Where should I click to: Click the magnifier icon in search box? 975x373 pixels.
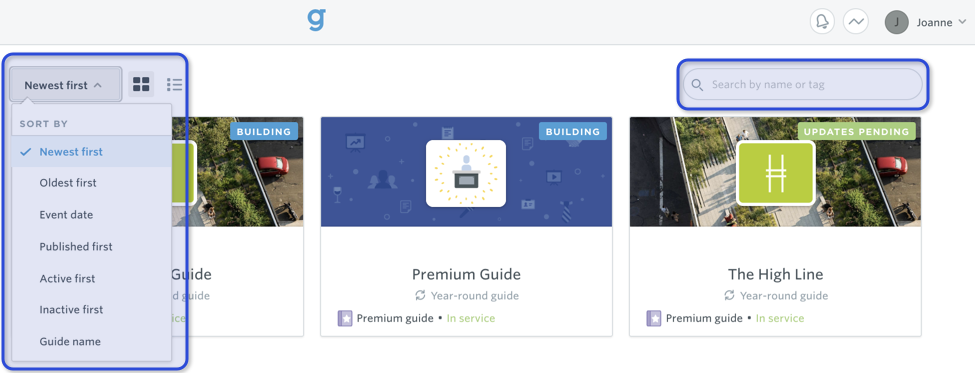coord(698,85)
